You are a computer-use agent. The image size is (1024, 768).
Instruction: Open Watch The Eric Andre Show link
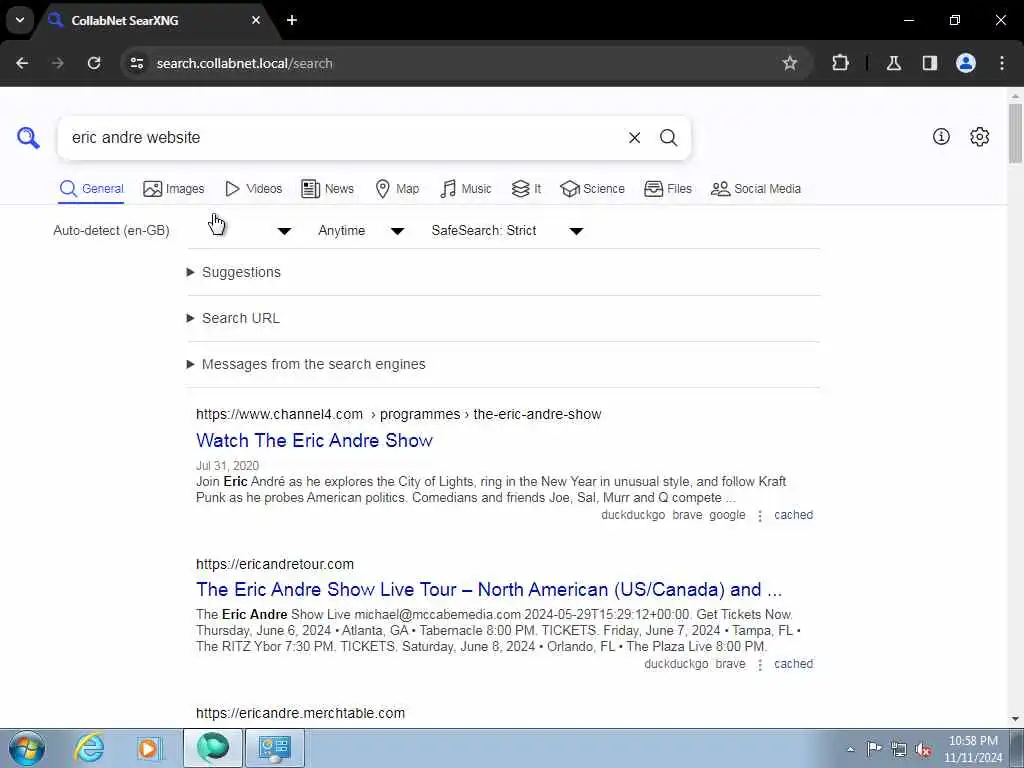click(314, 440)
